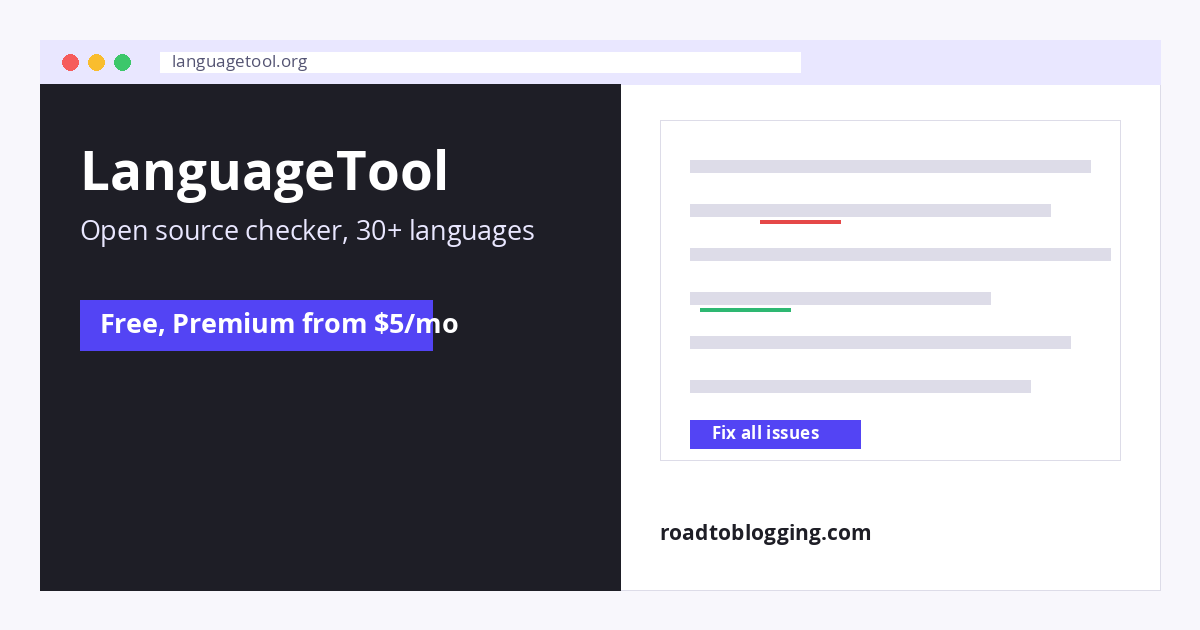Click the LanguageTool heading
1200x630 pixels.
265,171
